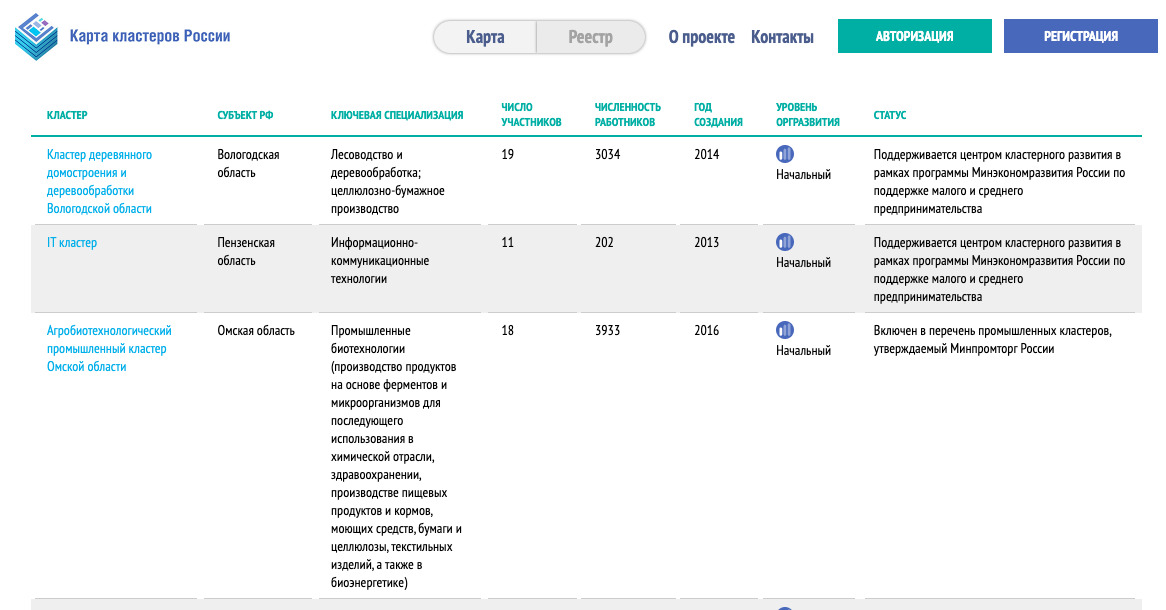Sort by Численность работников header
Viewport: 1166px width, 610px height.
627,114
